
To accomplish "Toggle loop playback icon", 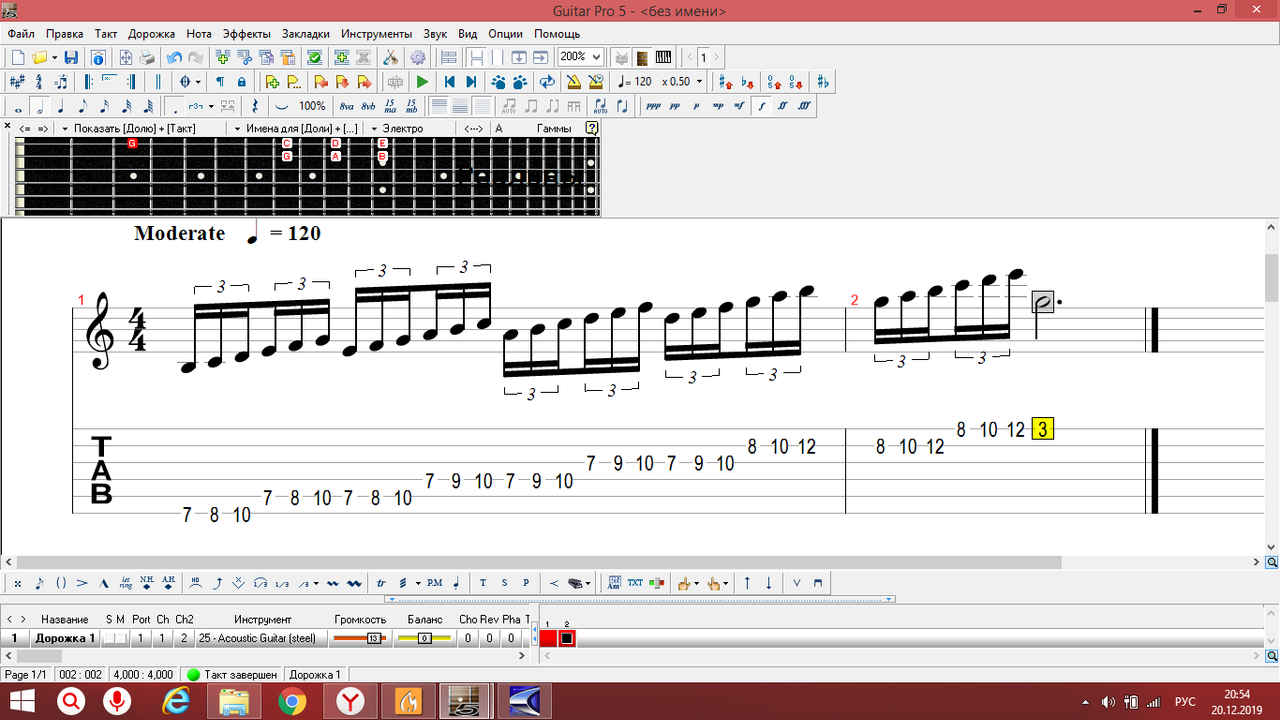I will [x=547, y=81].
